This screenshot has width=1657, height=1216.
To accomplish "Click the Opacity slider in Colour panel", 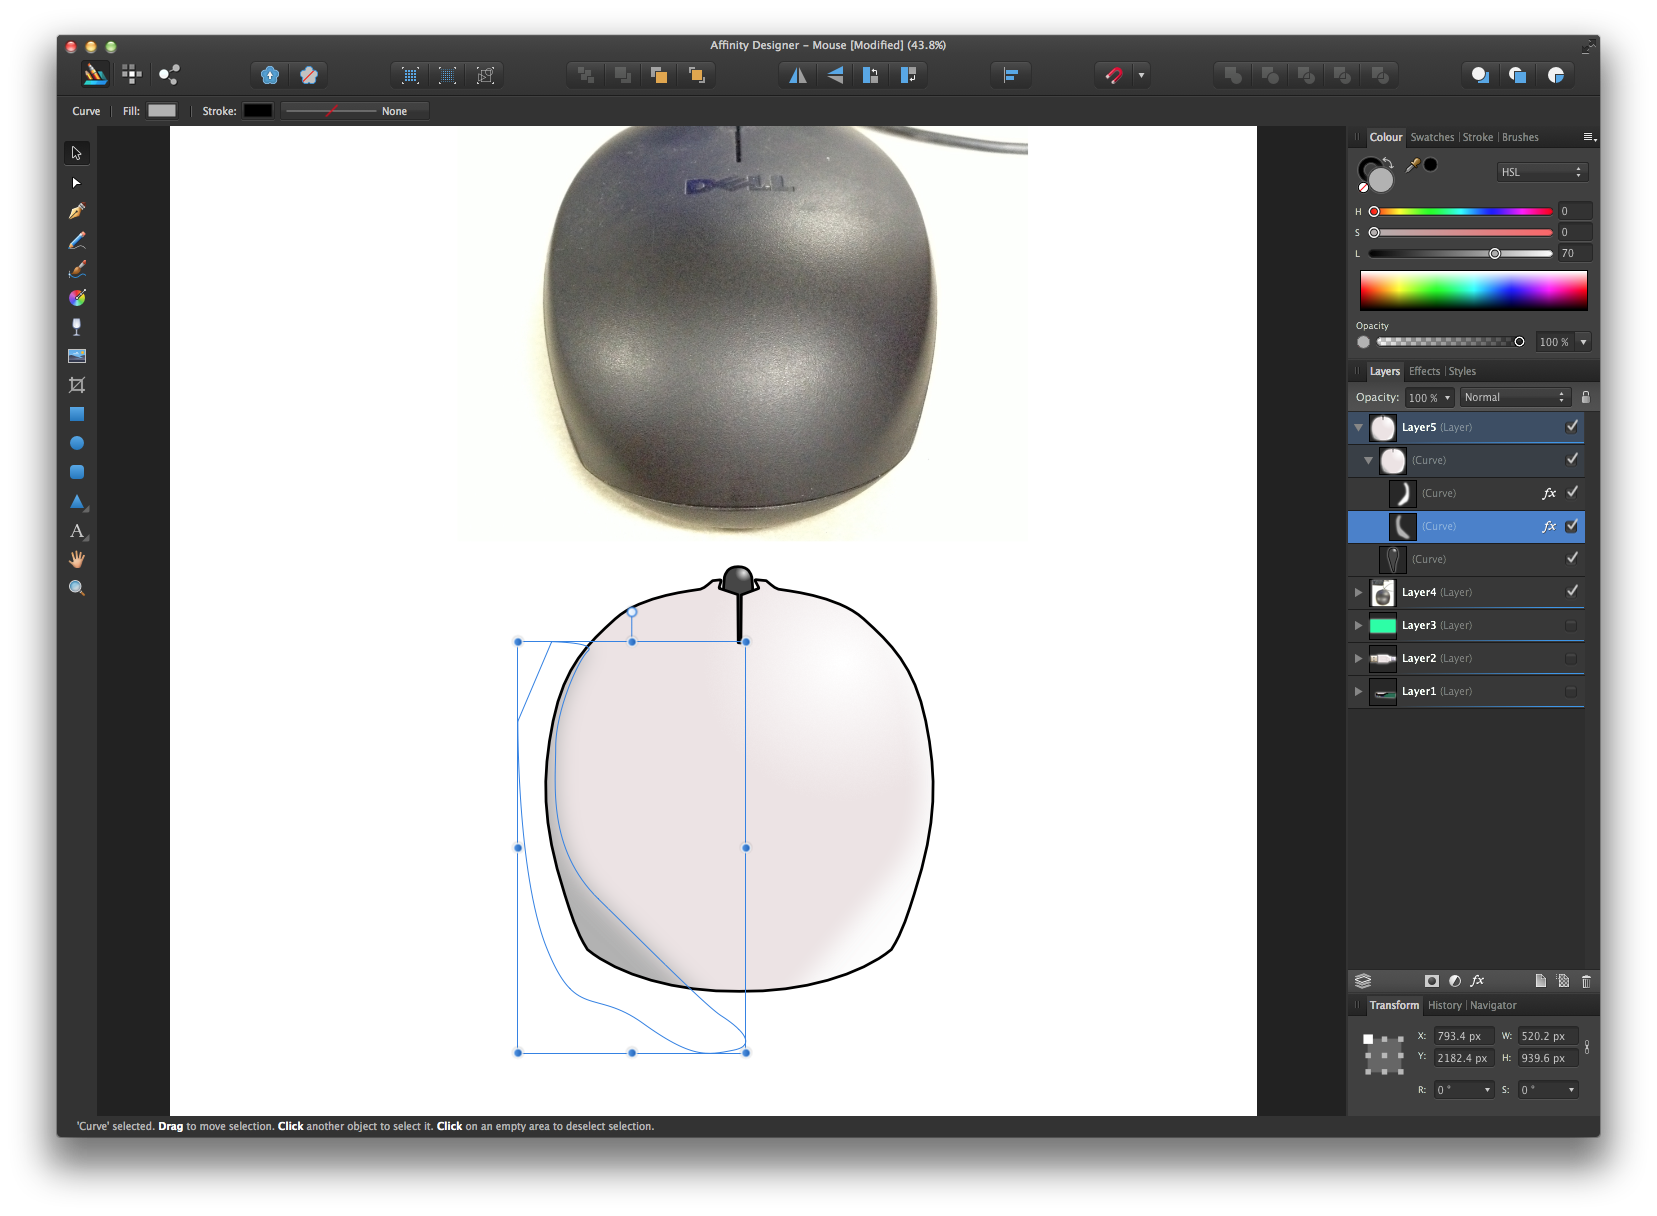I will 1448,342.
